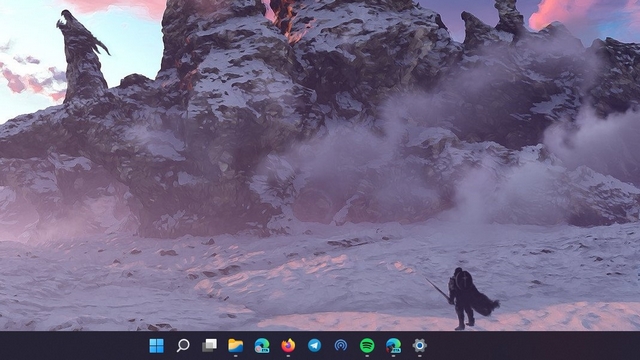This screenshot has width=640, height=360.
Task: Open Task View overlapping squares icon
Action: [209, 346]
